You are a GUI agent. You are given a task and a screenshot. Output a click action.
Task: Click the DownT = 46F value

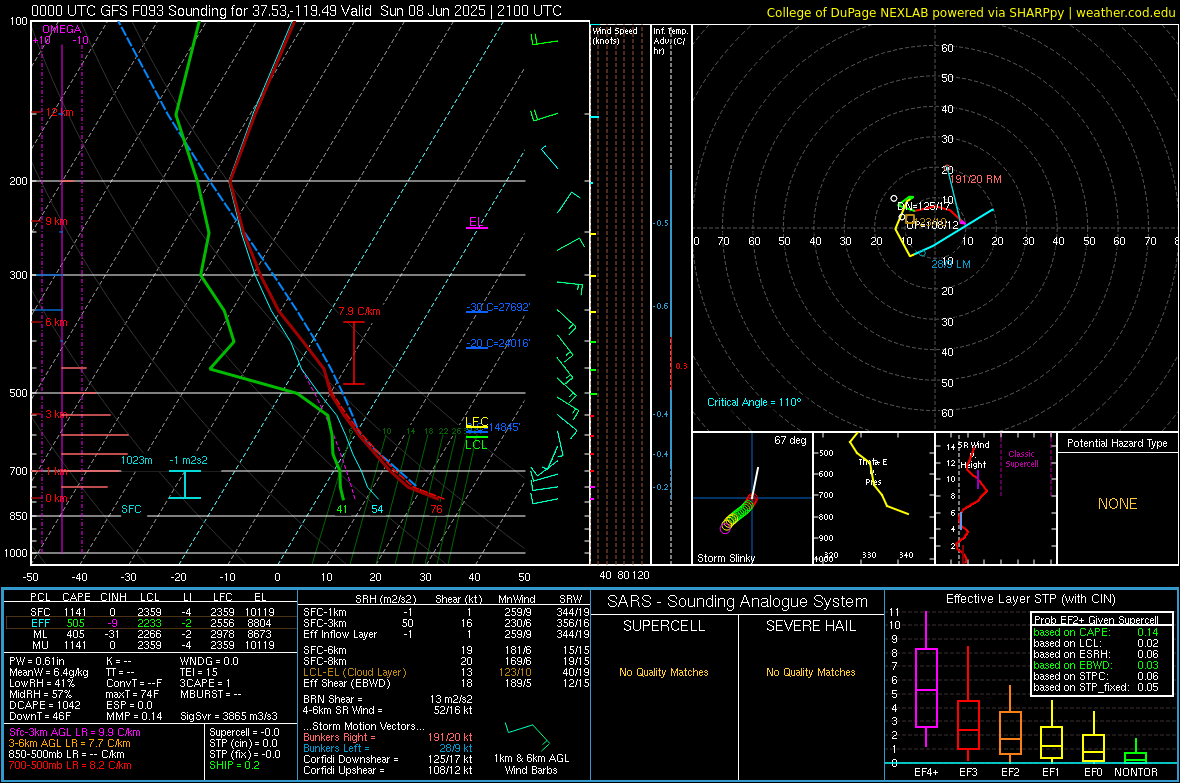(40, 717)
